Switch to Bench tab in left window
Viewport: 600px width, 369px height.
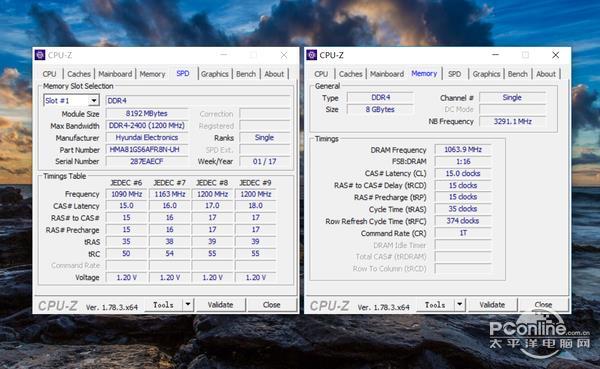246,74
